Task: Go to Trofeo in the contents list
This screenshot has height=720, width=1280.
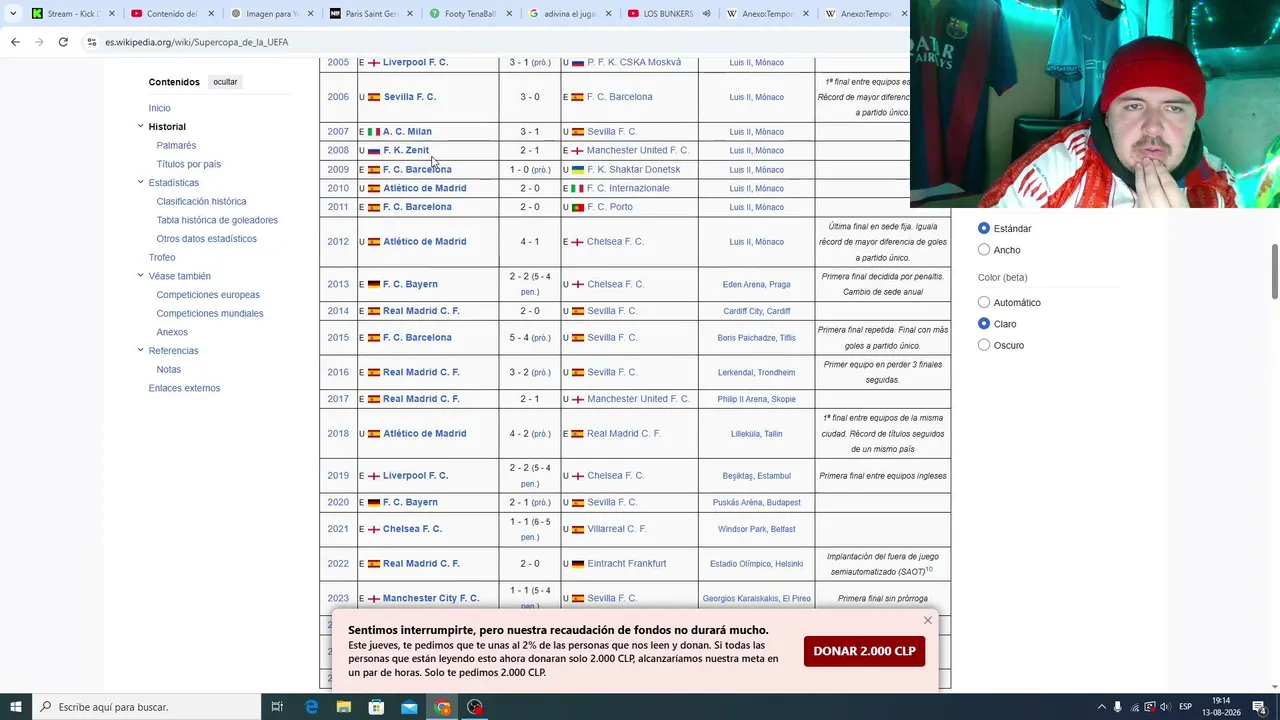Action: tap(161, 257)
